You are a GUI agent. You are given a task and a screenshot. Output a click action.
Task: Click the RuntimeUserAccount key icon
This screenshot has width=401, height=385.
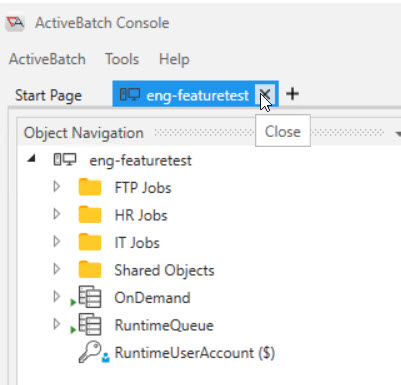(x=90, y=352)
